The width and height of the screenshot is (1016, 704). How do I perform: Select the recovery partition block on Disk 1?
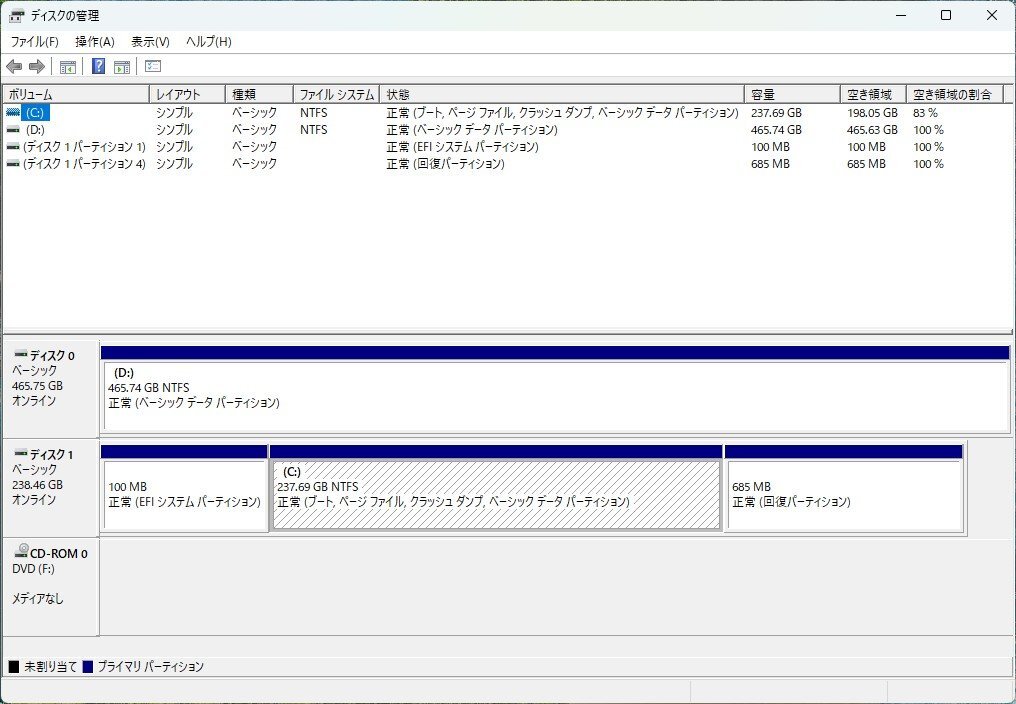coord(844,488)
